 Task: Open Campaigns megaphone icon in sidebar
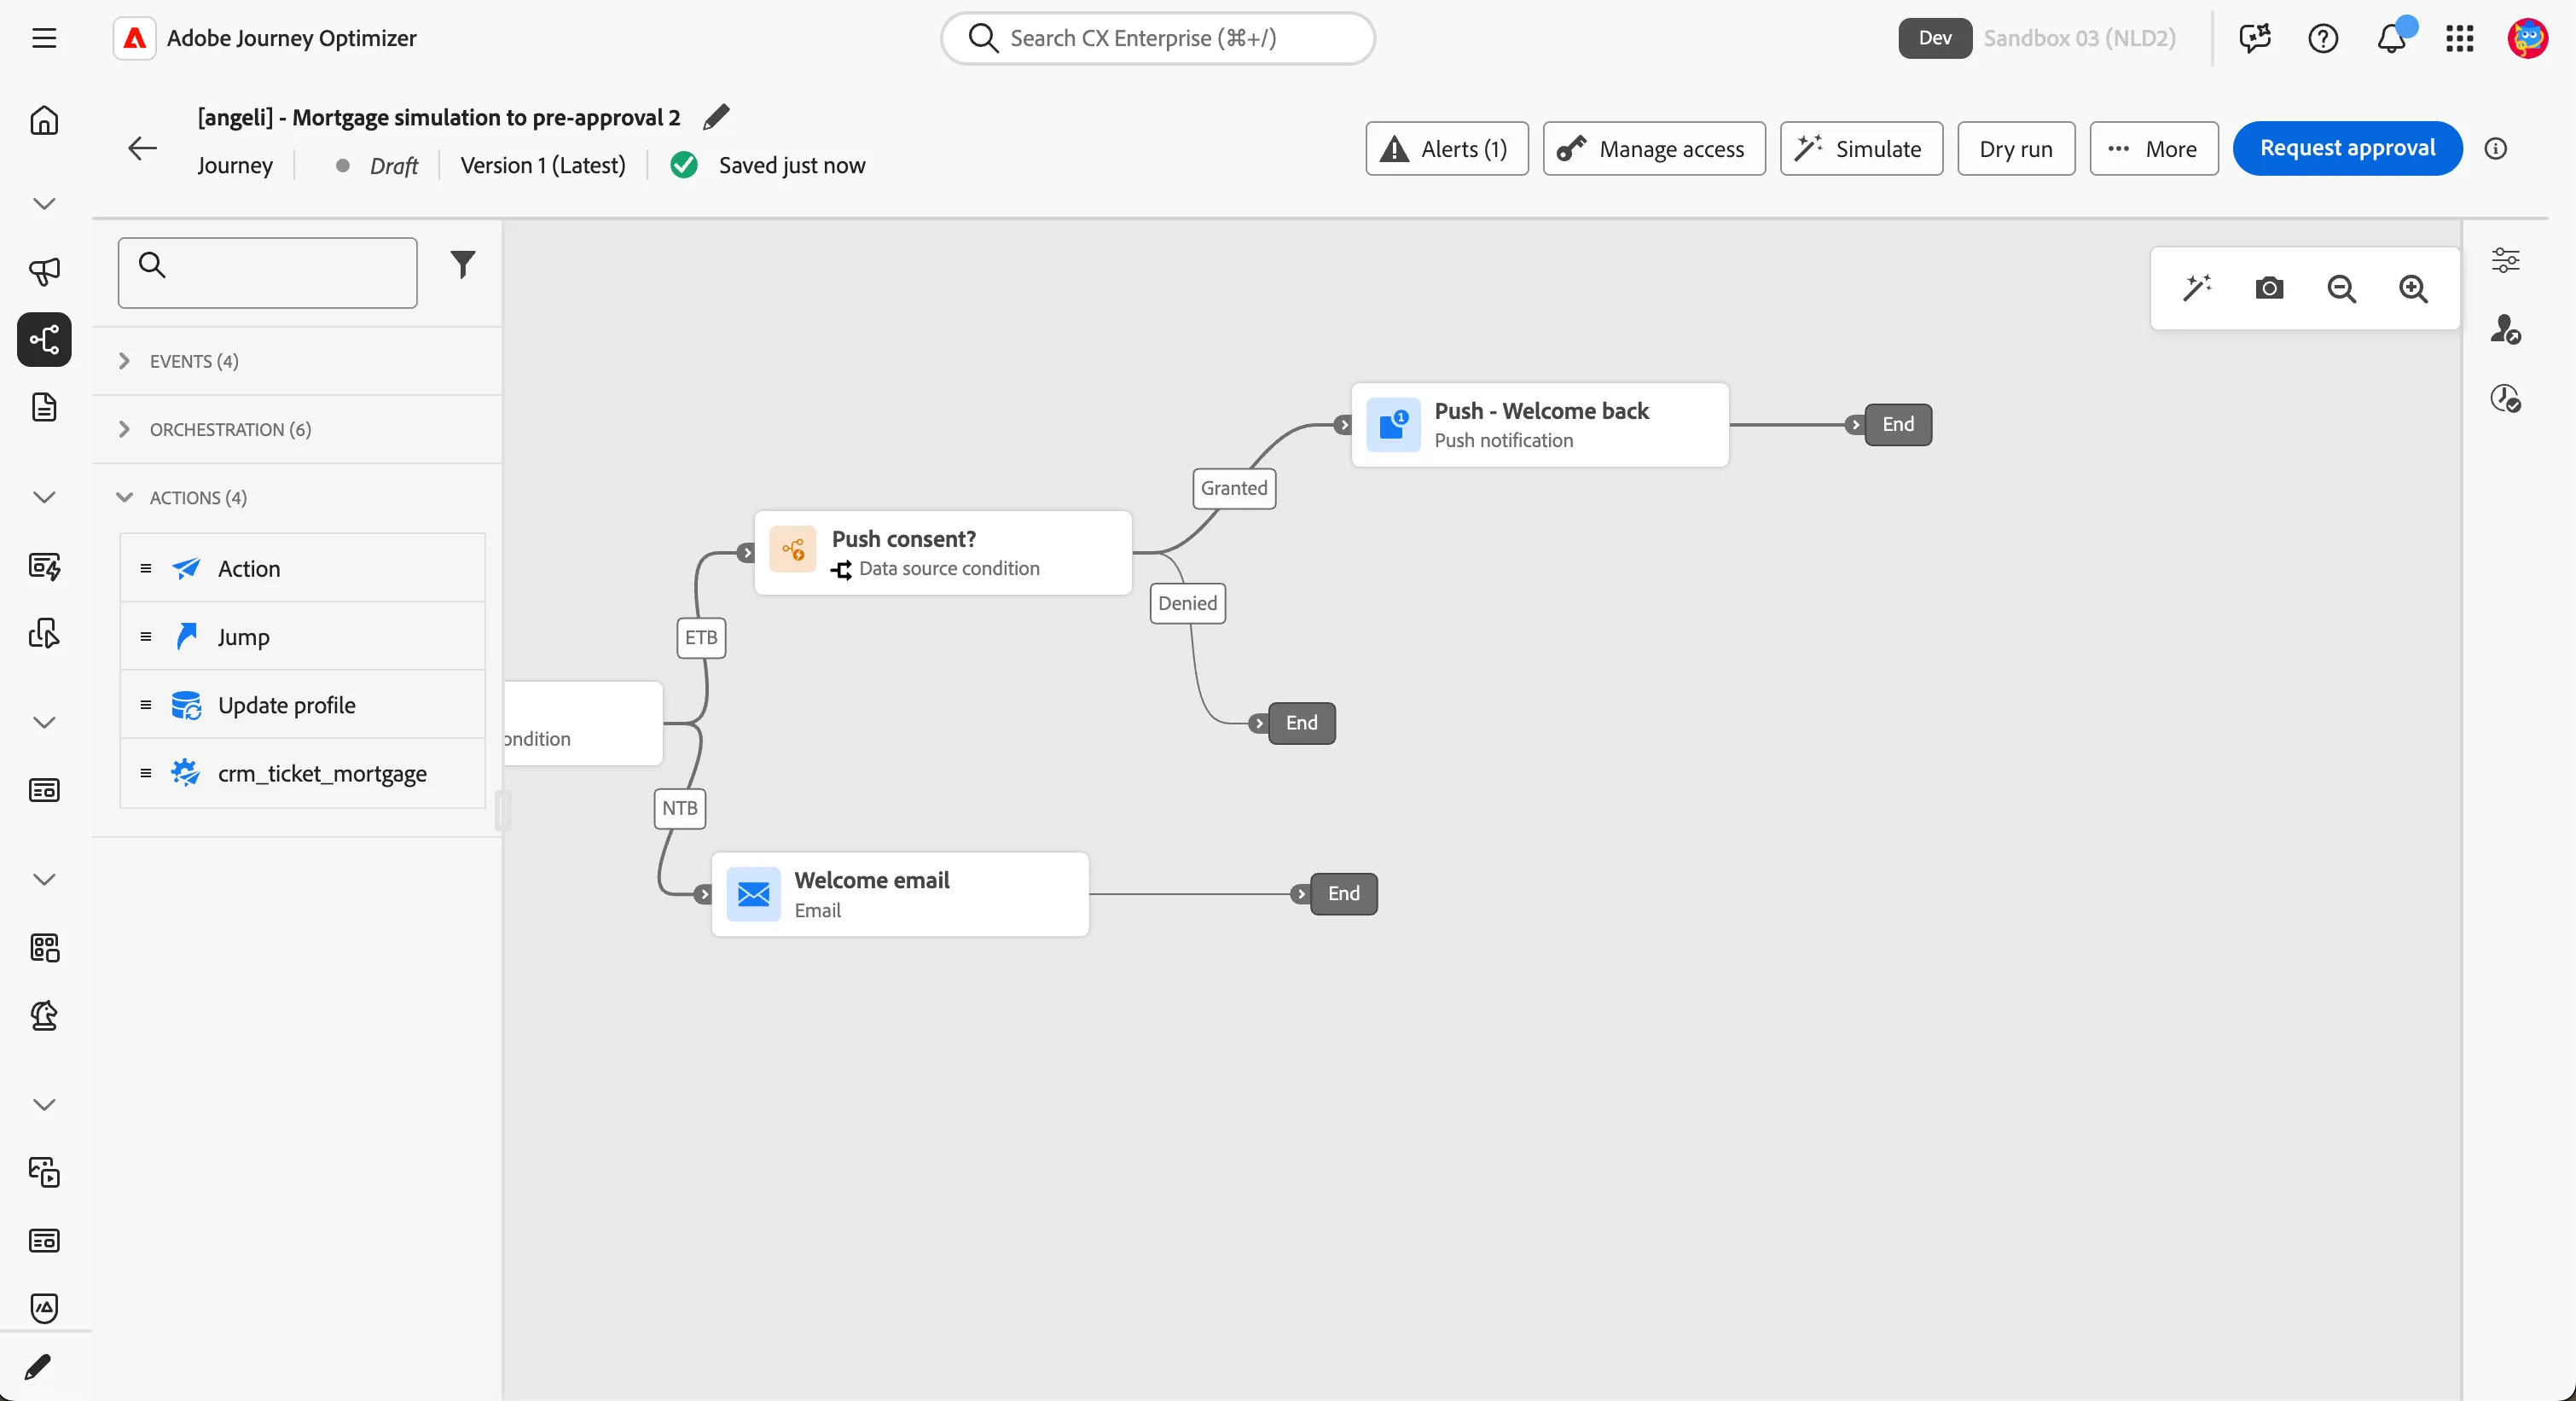[44, 271]
